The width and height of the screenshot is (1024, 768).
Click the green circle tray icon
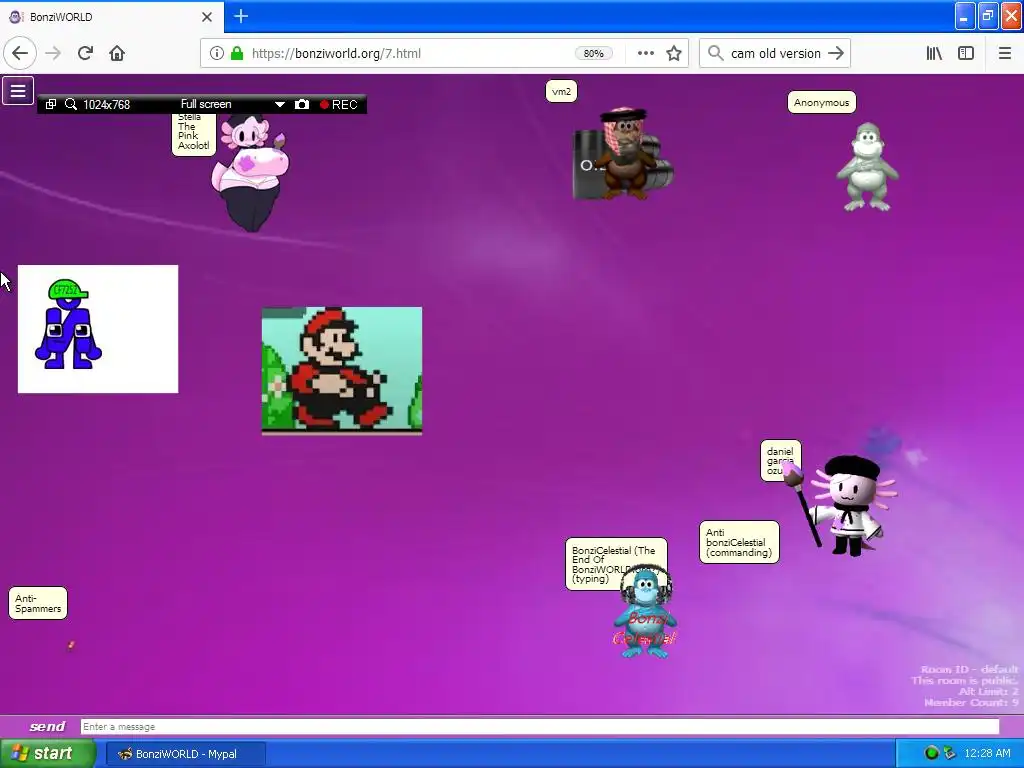(931, 753)
